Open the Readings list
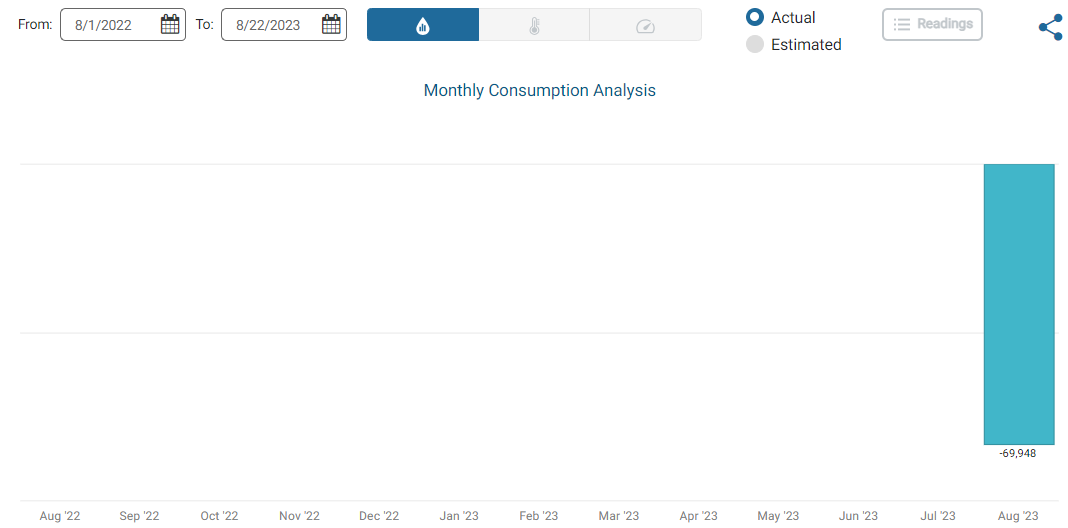 click(x=932, y=24)
